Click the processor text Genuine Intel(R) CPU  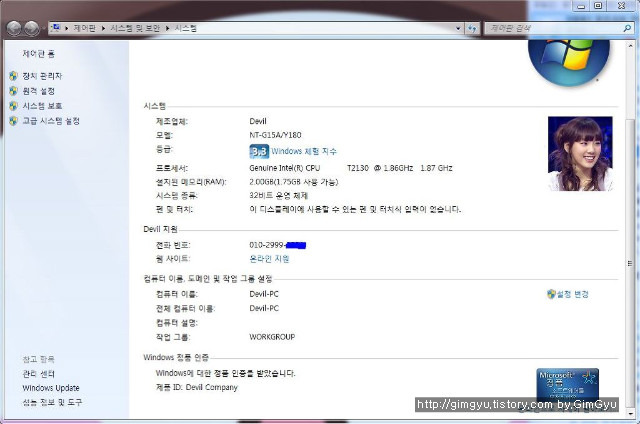point(285,168)
